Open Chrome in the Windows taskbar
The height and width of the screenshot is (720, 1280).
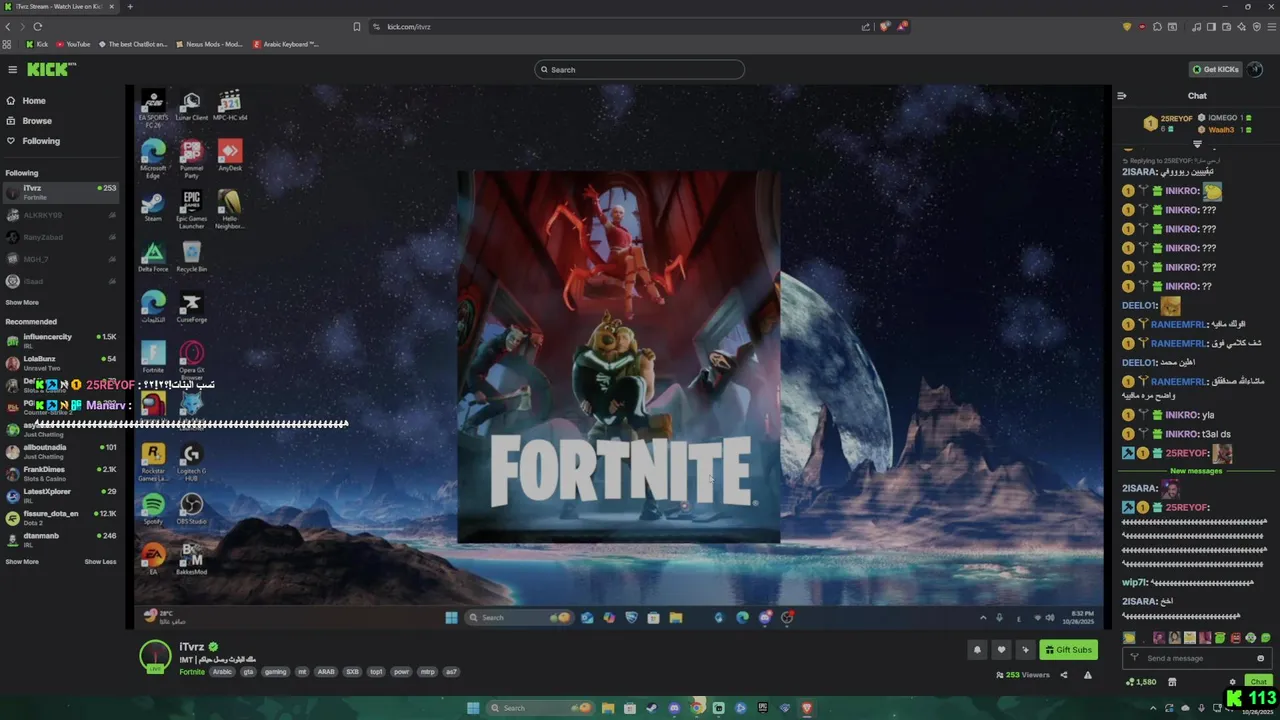[697, 708]
